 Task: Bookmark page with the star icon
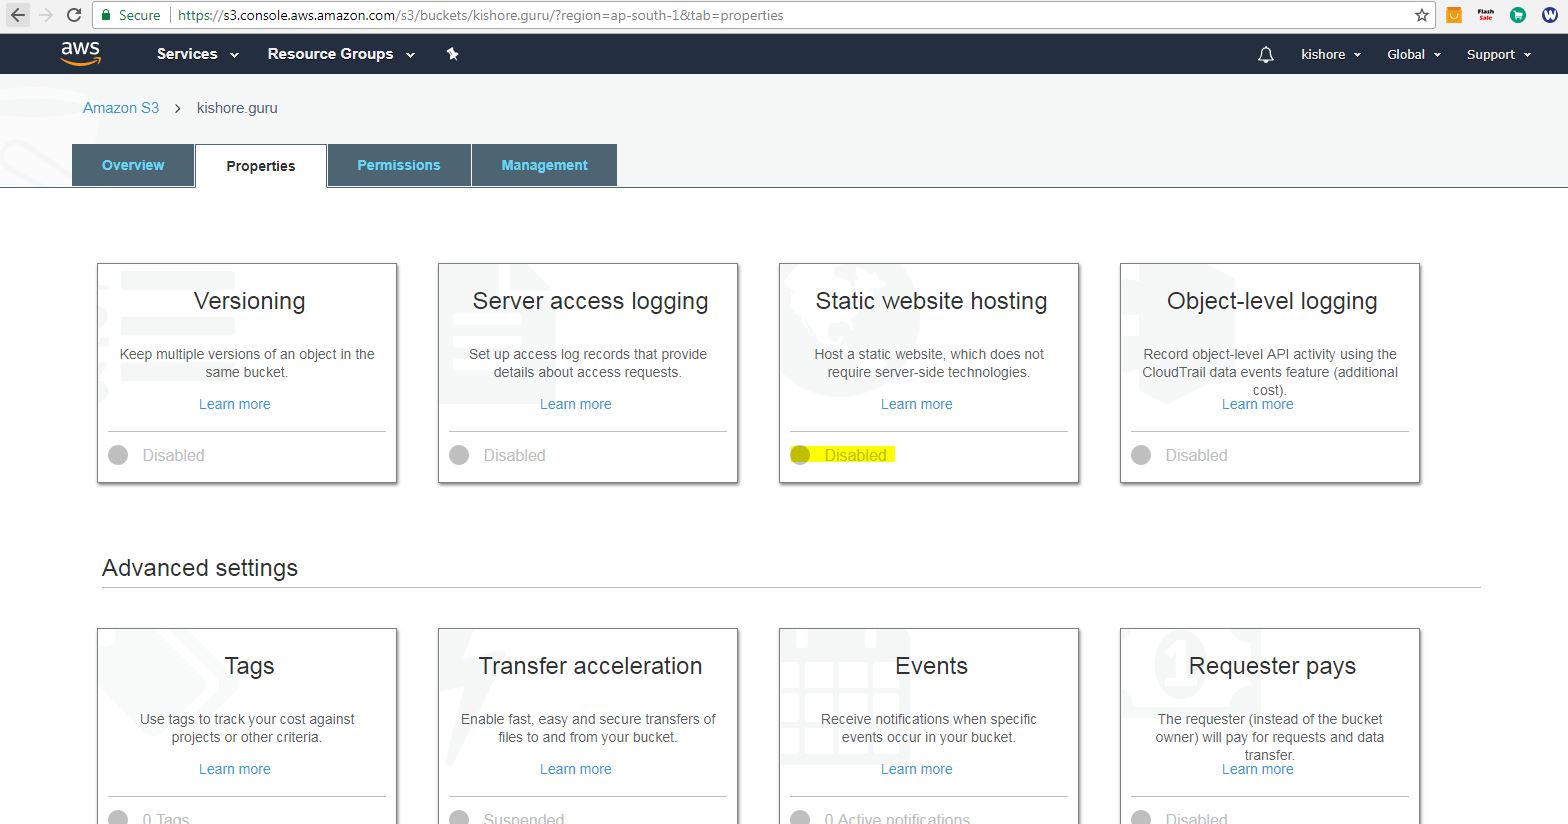click(x=1421, y=15)
